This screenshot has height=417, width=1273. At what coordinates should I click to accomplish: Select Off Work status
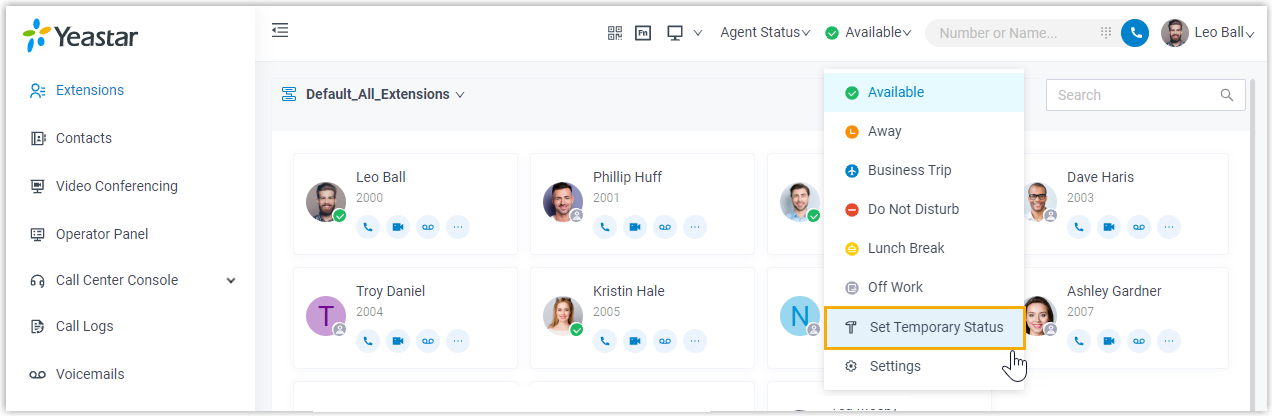pyautogui.click(x=924, y=287)
